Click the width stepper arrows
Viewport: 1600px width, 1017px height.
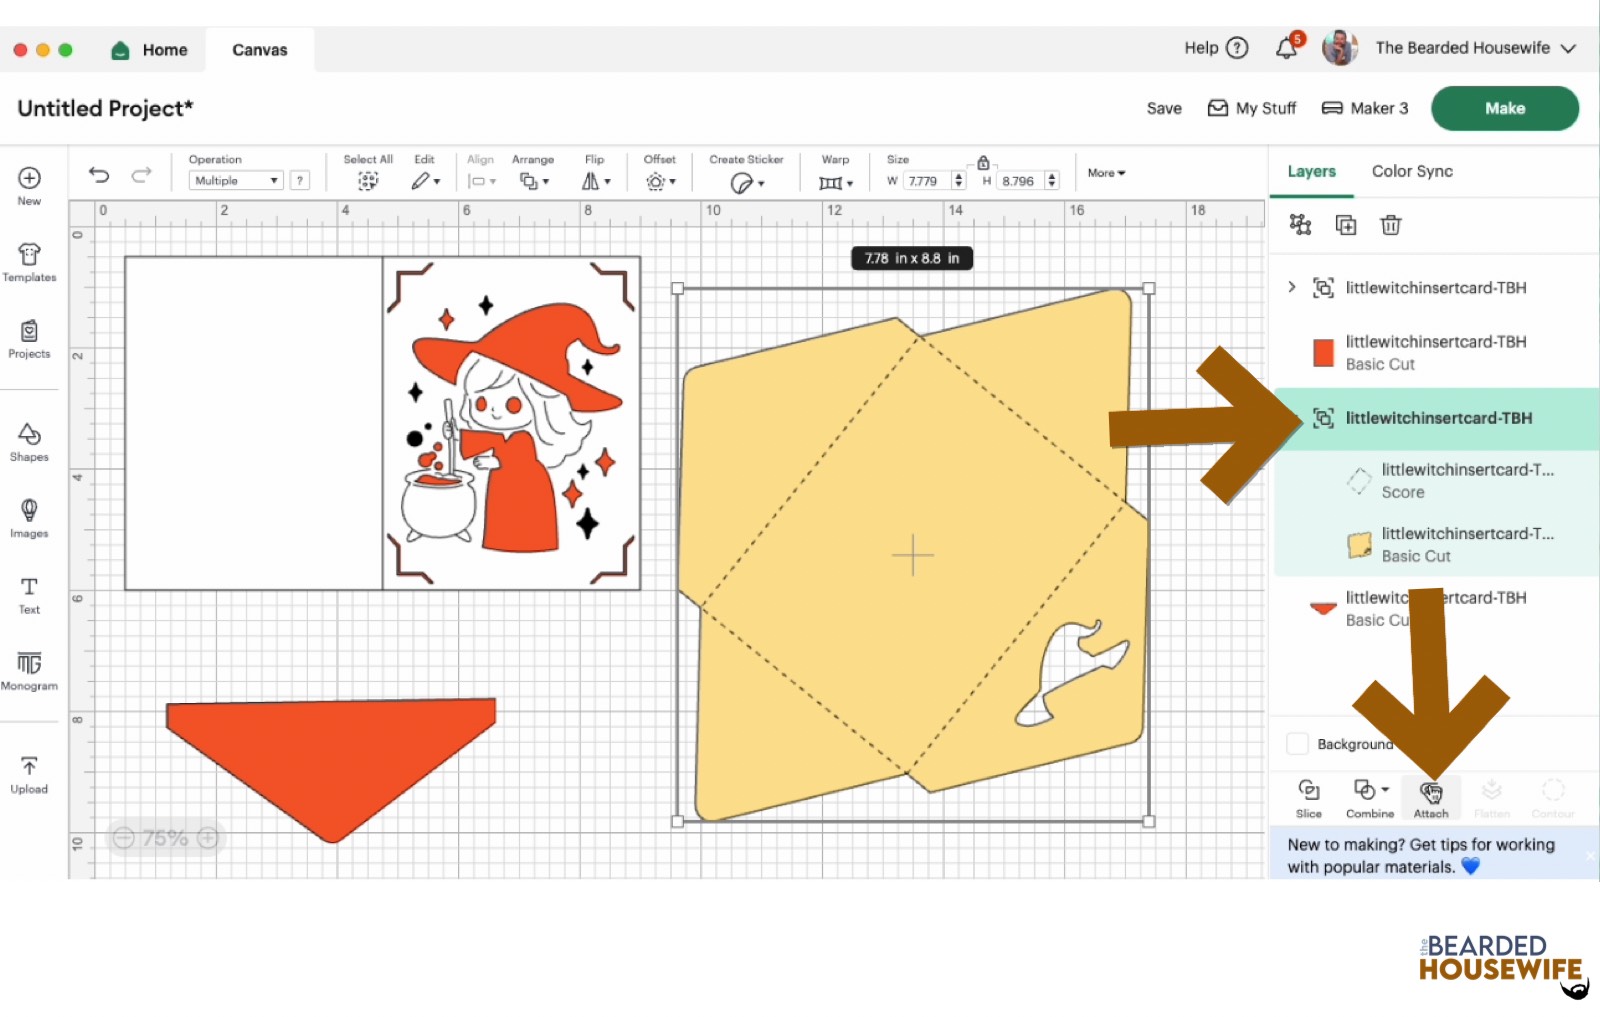tap(959, 181)
